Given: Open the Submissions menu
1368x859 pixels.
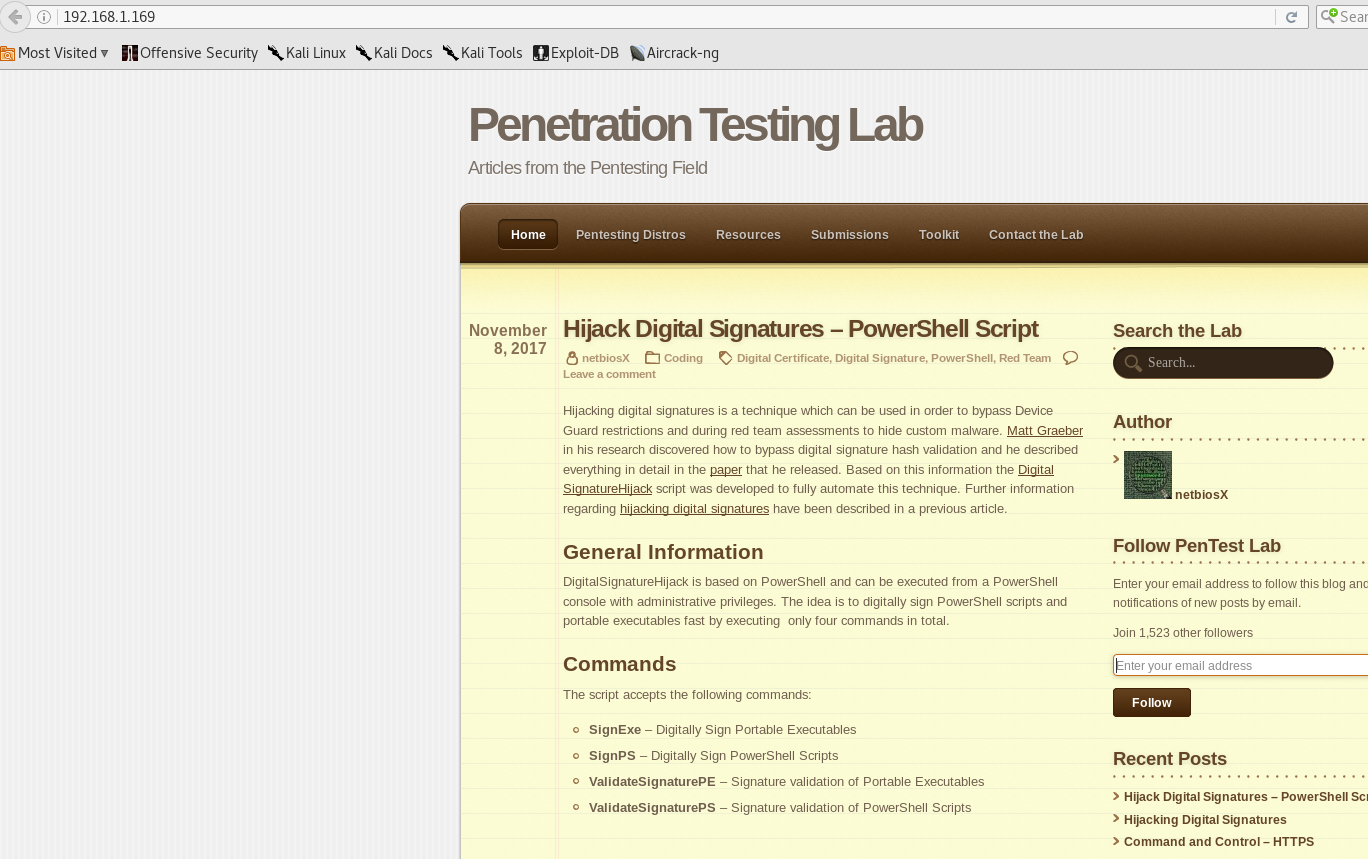Looking at the screenshot, I should coord(850,235).
